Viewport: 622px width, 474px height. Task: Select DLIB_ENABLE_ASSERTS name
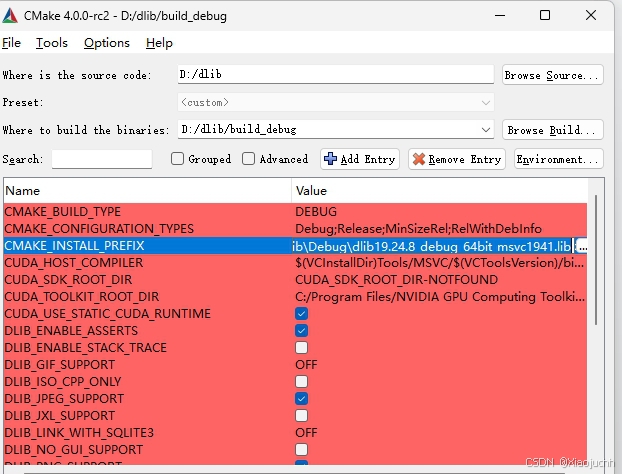(x=71, y=331)
